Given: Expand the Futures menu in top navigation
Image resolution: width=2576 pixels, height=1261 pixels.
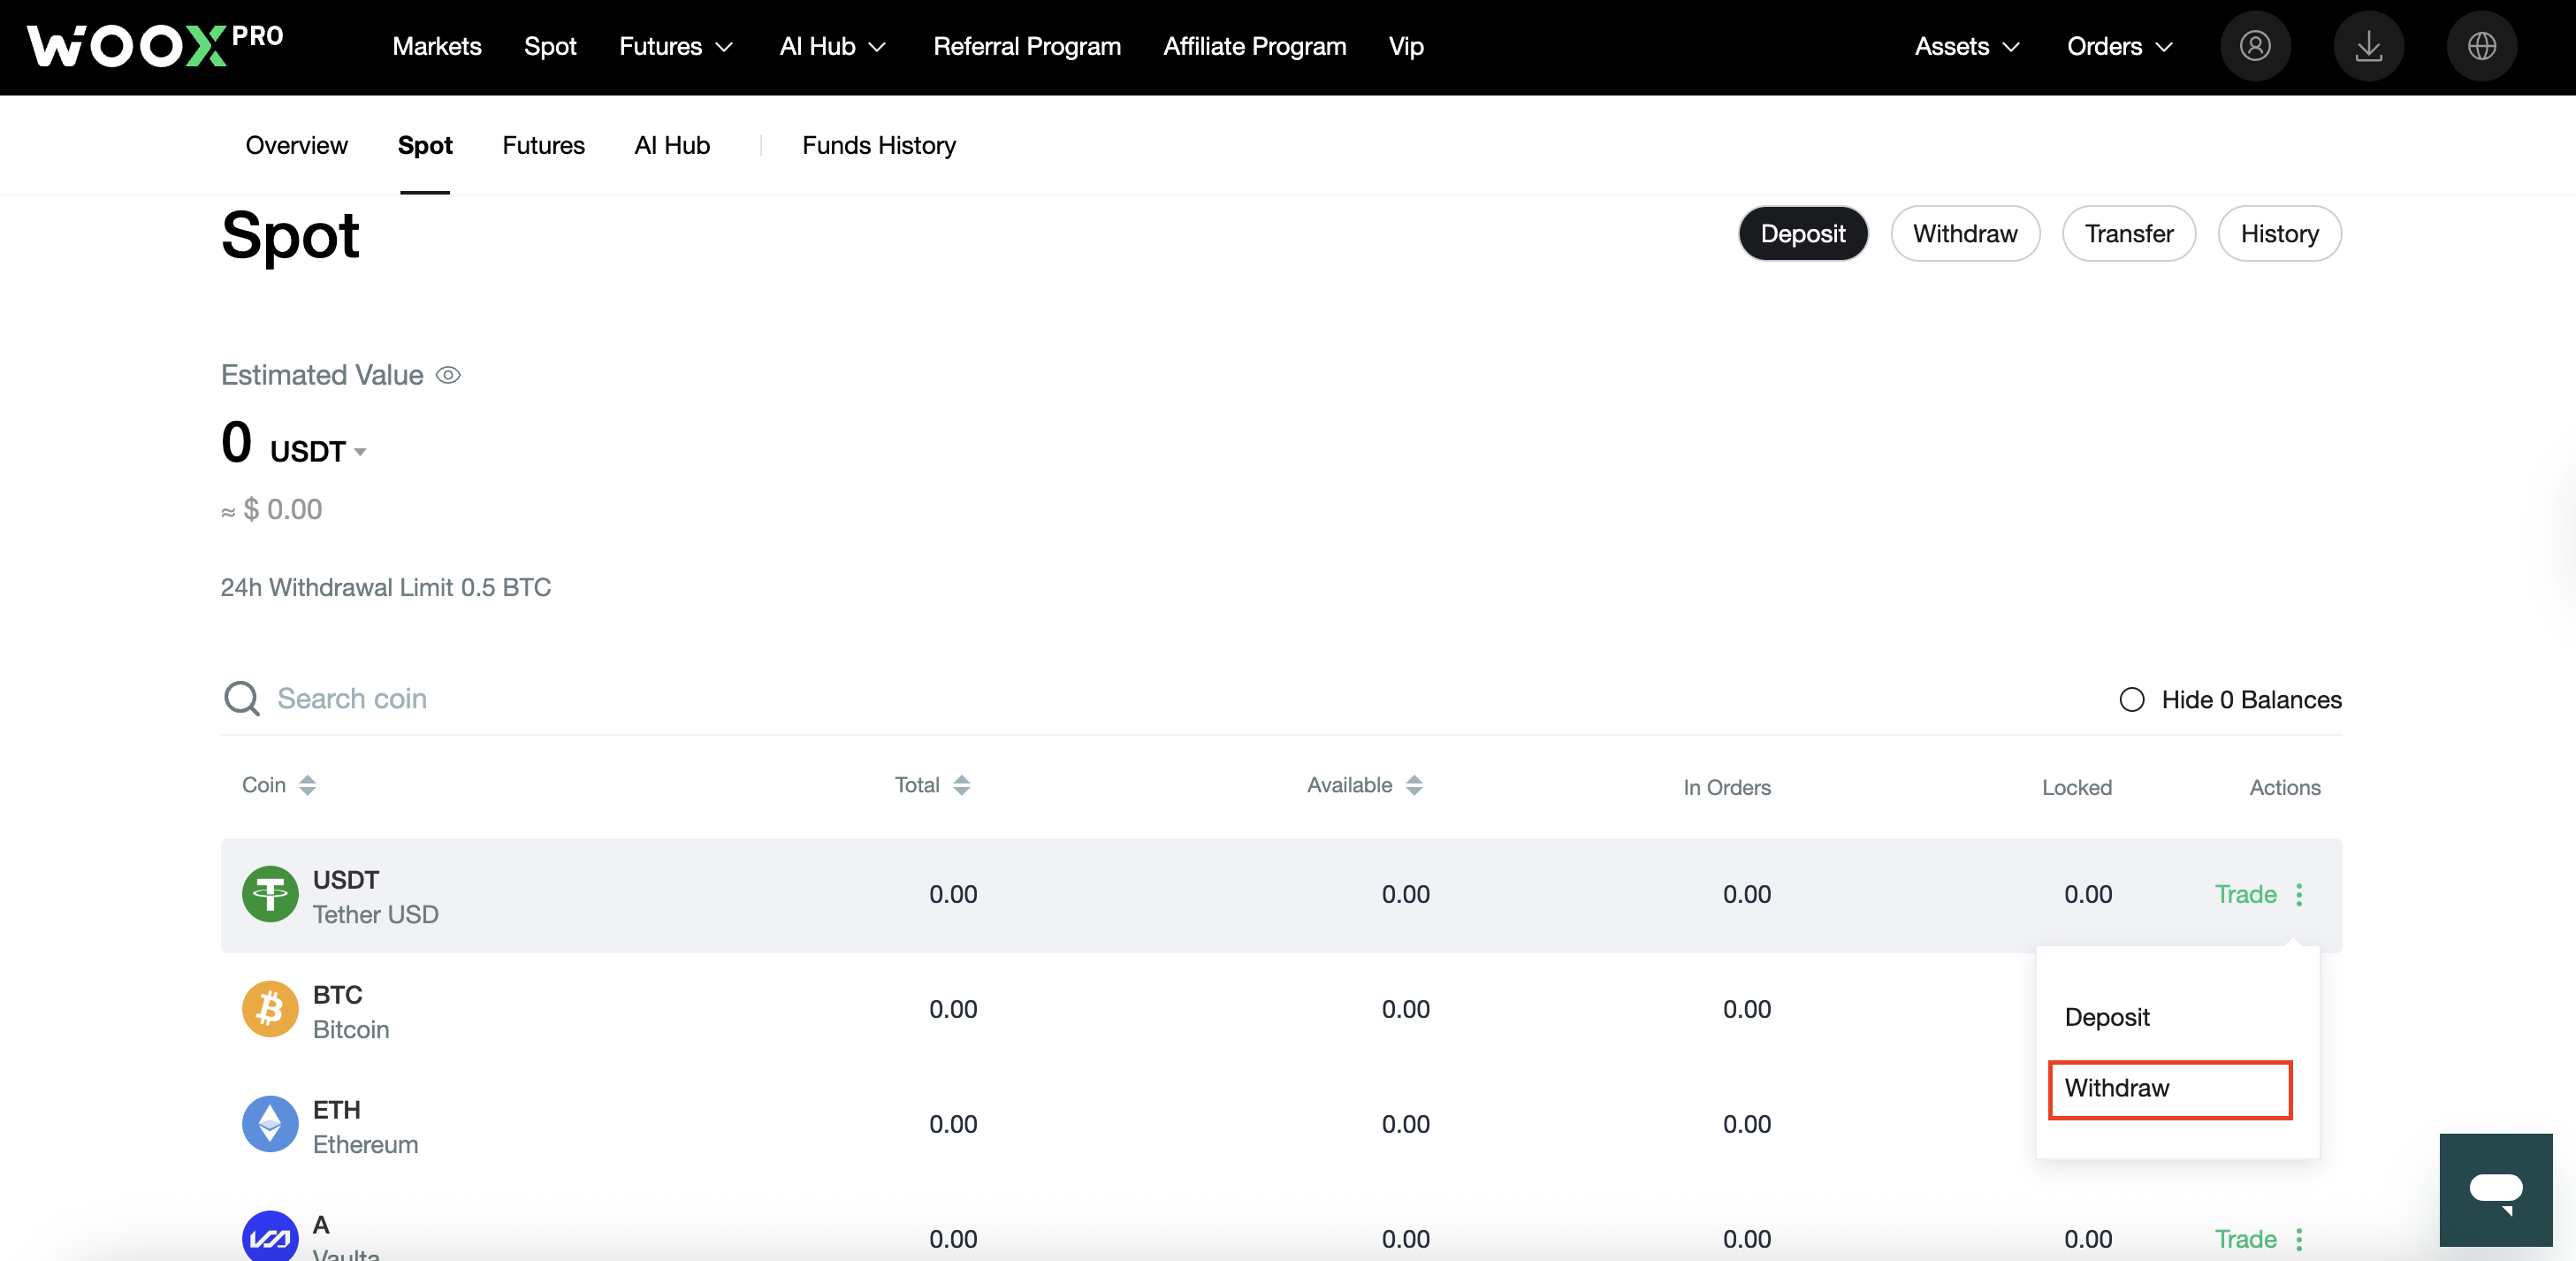Looking at the screenshot, I should click(x=676, y=46).
